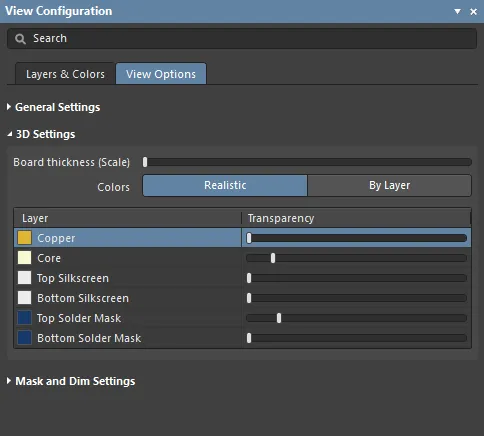Click the Top Solder Mask color swatch
This screenshot has width=484, height=436.
point(24,318)
